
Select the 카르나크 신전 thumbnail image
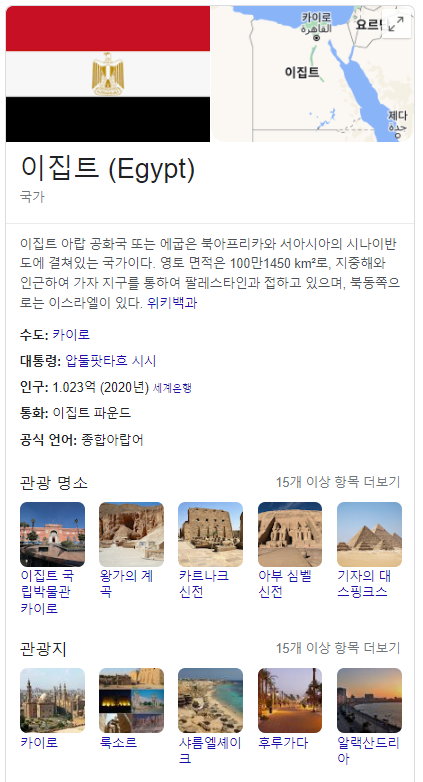(x=211, y=534)
